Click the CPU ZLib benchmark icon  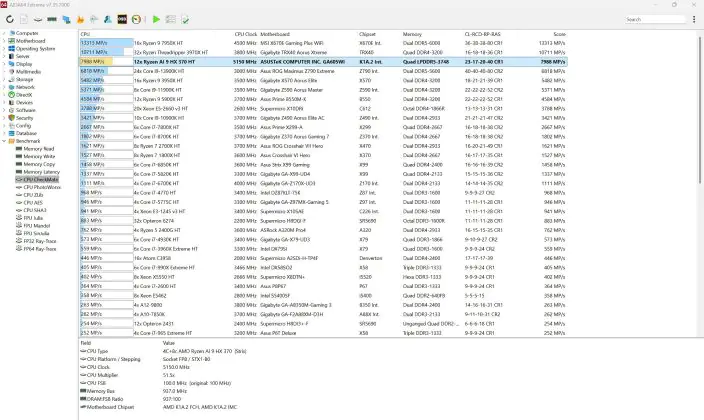(19, 195)
